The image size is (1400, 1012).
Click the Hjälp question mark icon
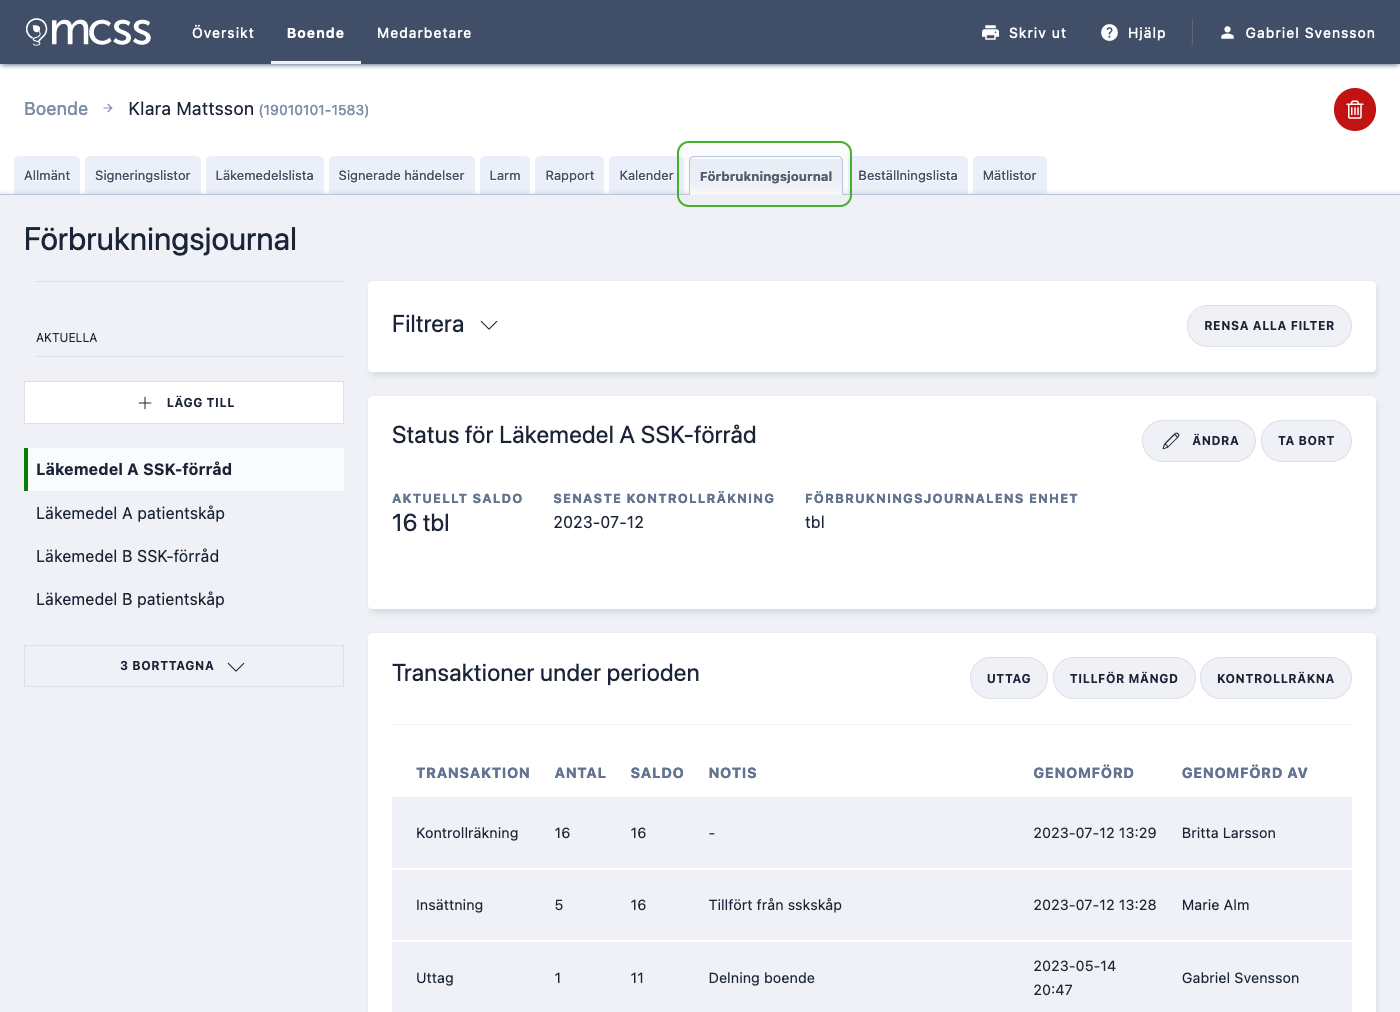[1109, 33]
